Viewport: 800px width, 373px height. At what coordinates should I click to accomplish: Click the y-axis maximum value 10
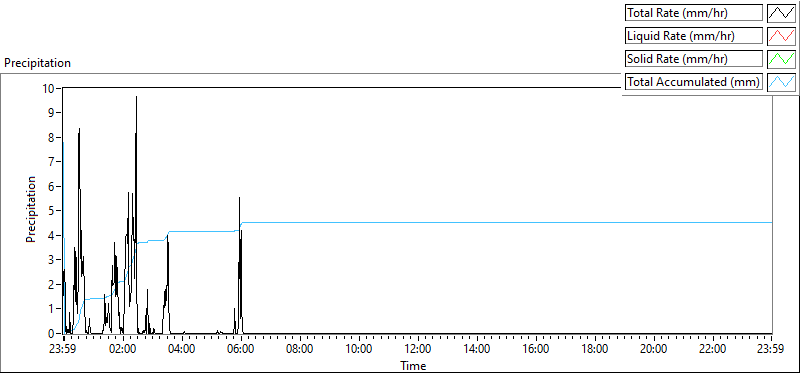[x=49, y=88]
